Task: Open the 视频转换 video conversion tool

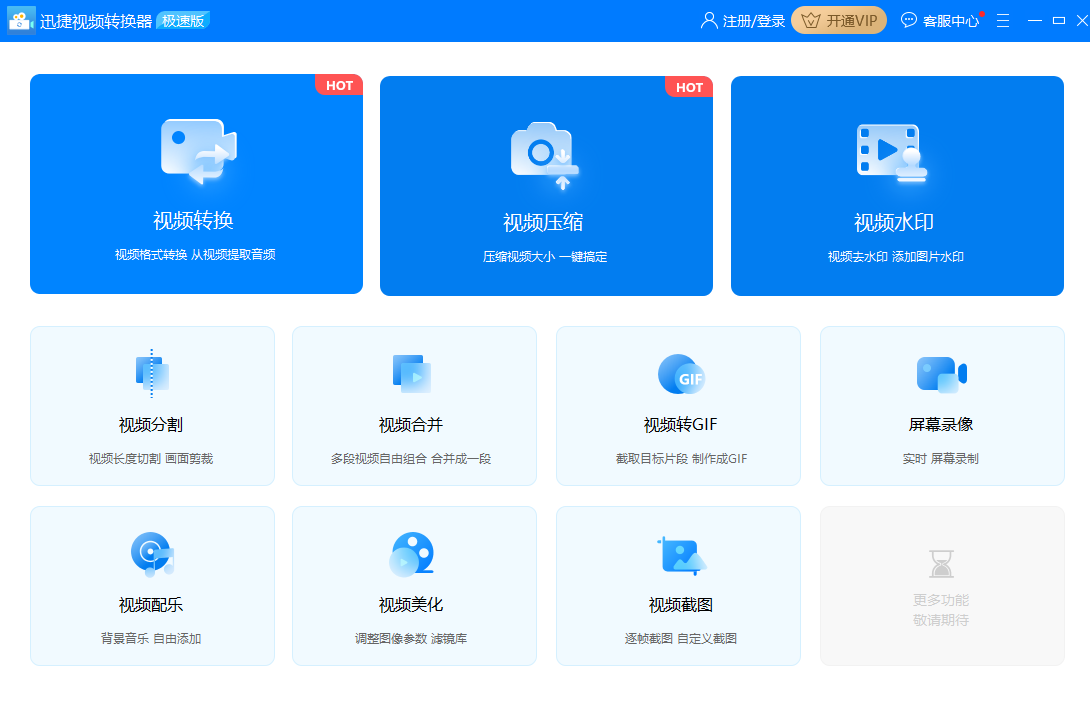Action: (196, 185)
